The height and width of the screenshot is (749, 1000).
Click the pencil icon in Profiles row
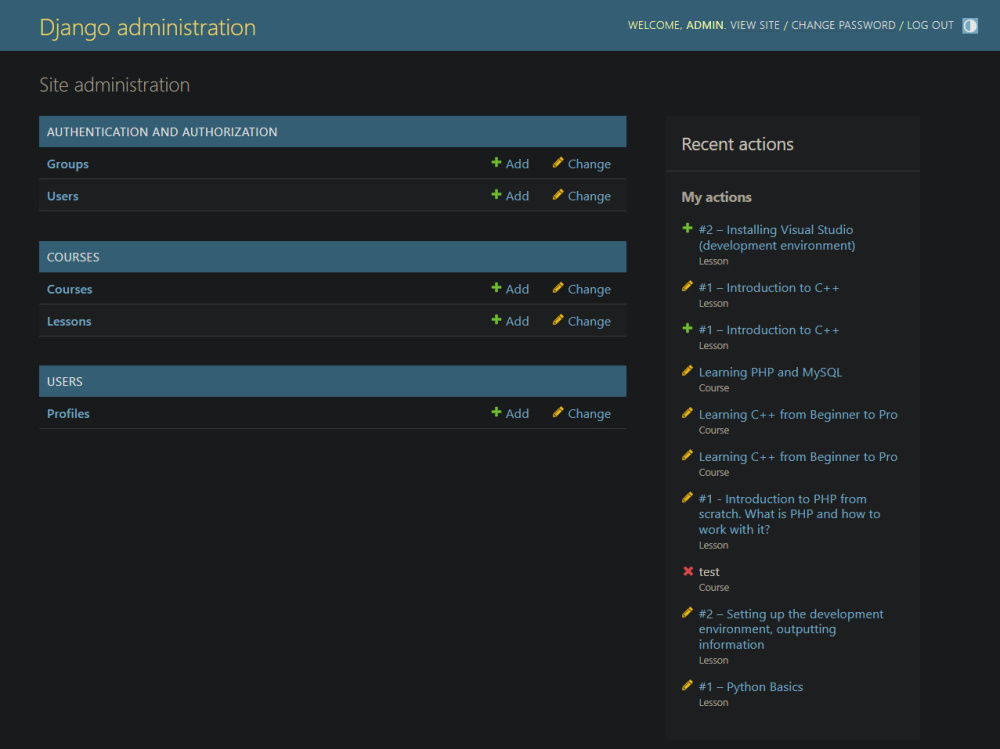pos(558,412)
